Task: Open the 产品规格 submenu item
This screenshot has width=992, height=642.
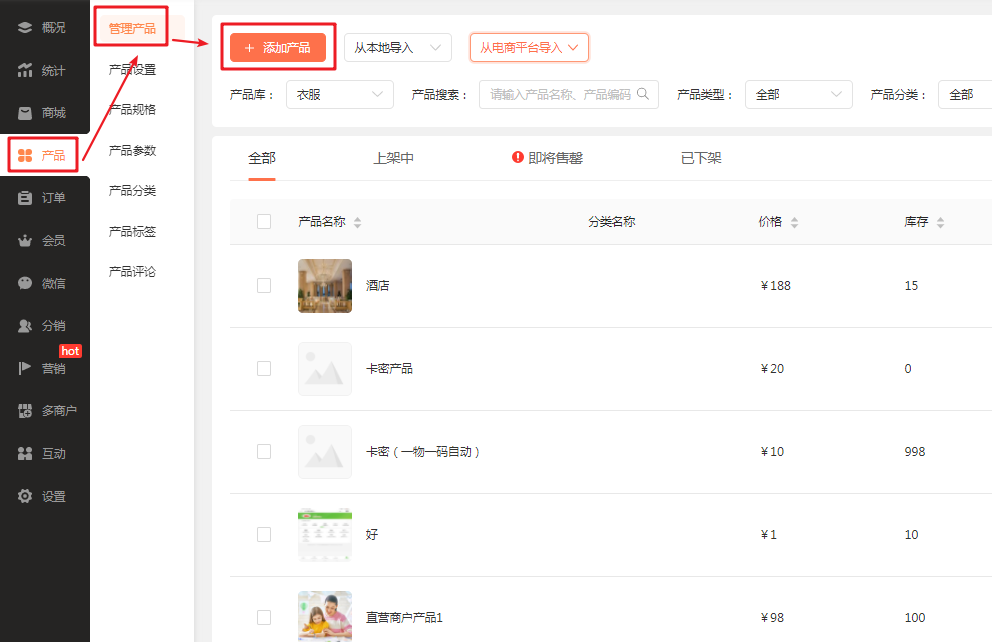Action: click(x=132, y=110)
